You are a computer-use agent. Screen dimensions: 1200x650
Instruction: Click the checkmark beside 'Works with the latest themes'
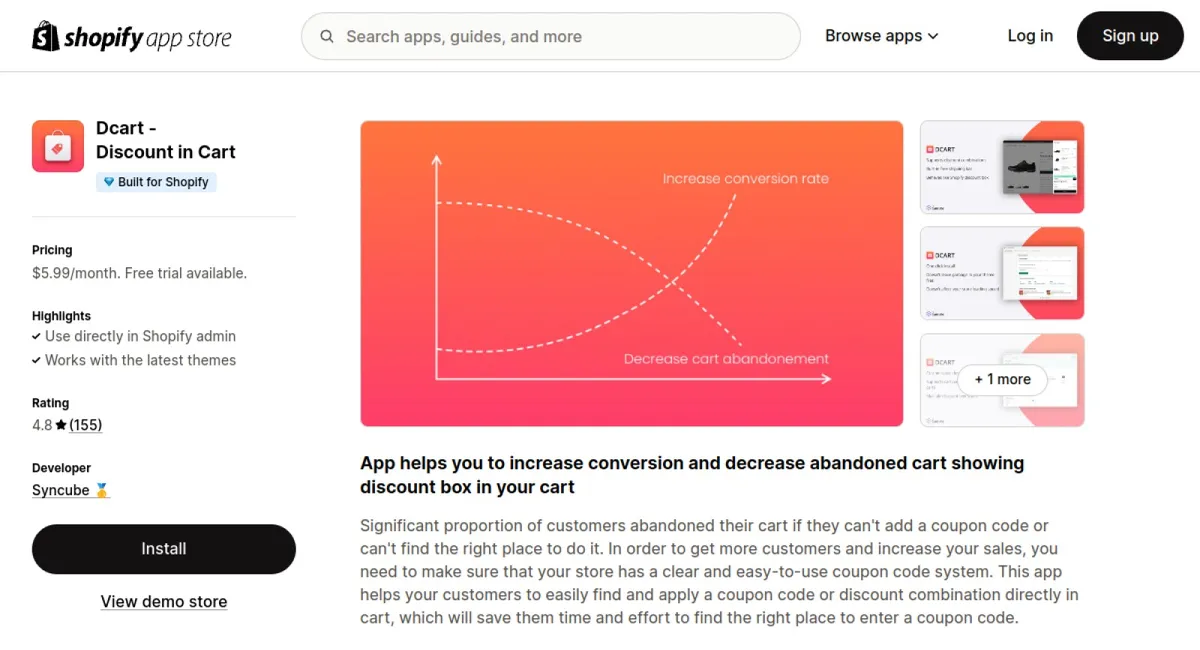pos(38,360)
